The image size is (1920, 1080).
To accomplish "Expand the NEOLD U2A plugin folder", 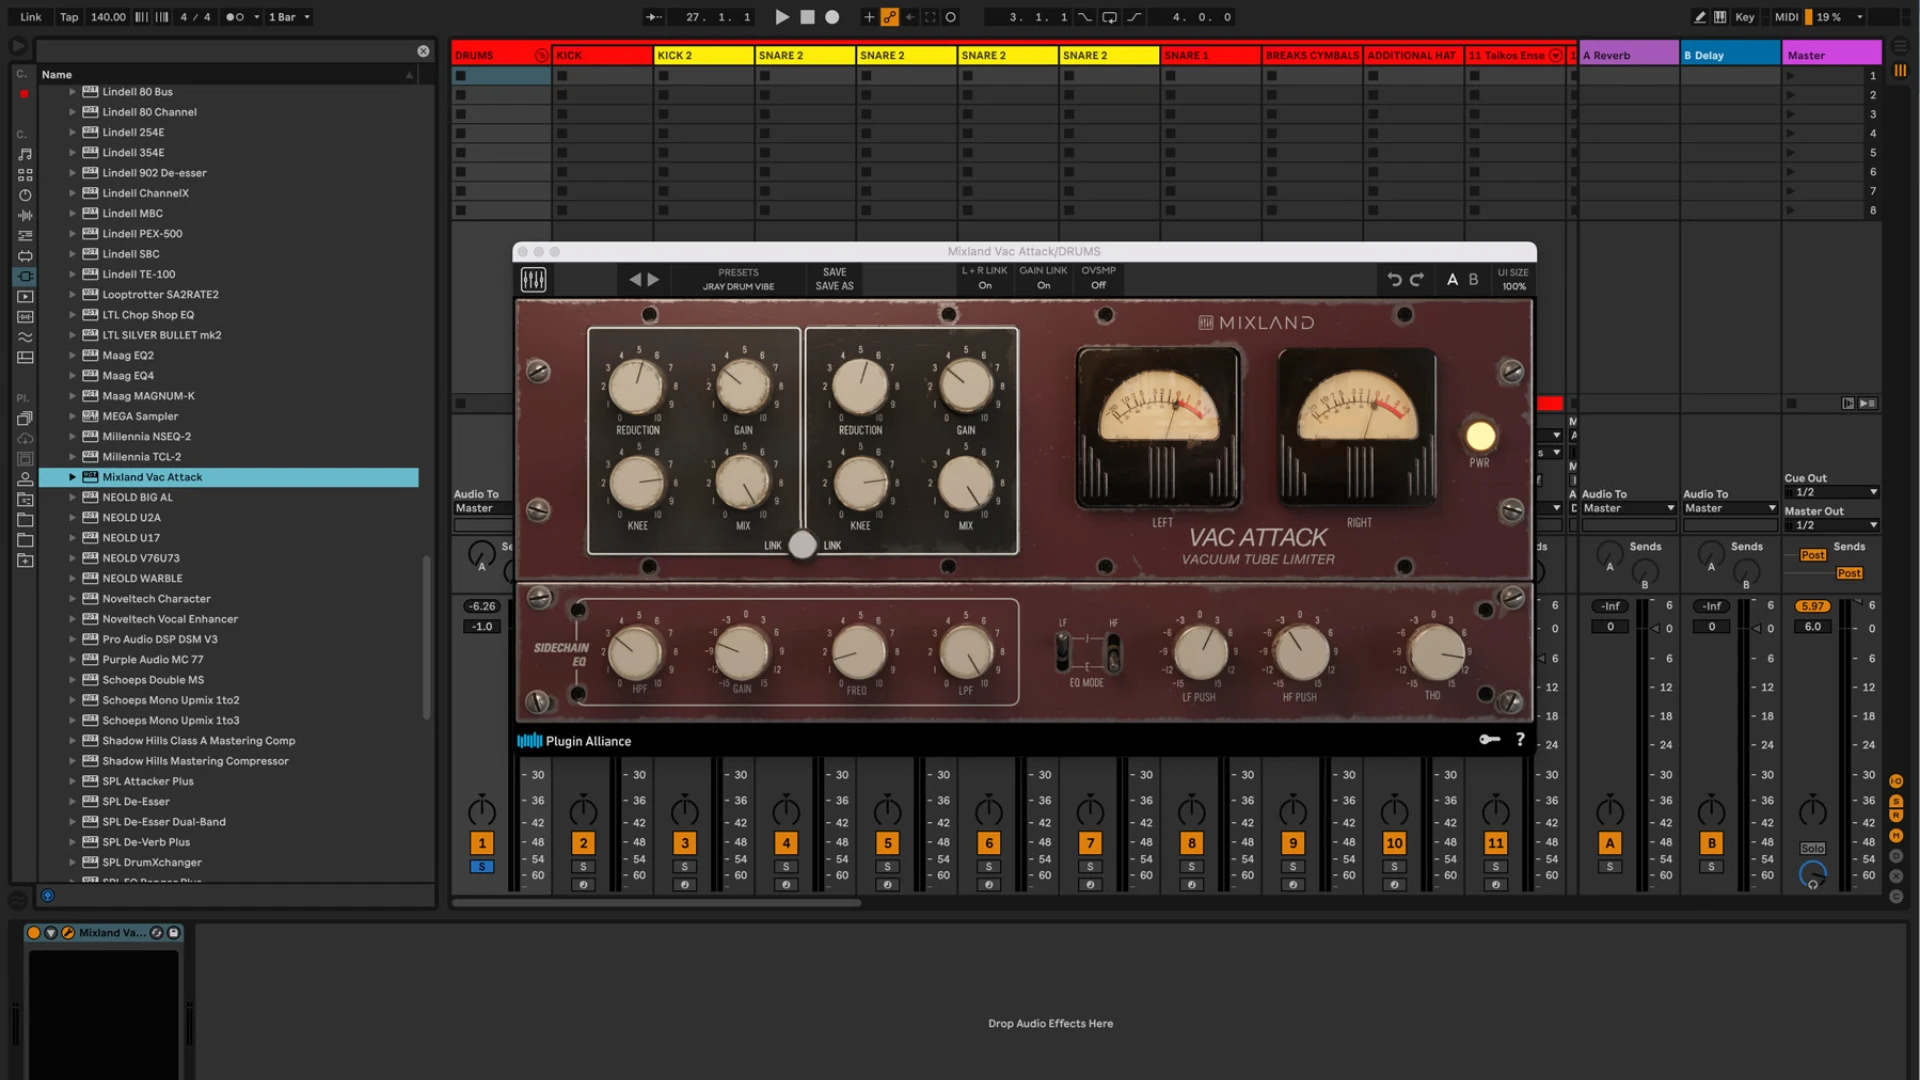I will [72, 518].
